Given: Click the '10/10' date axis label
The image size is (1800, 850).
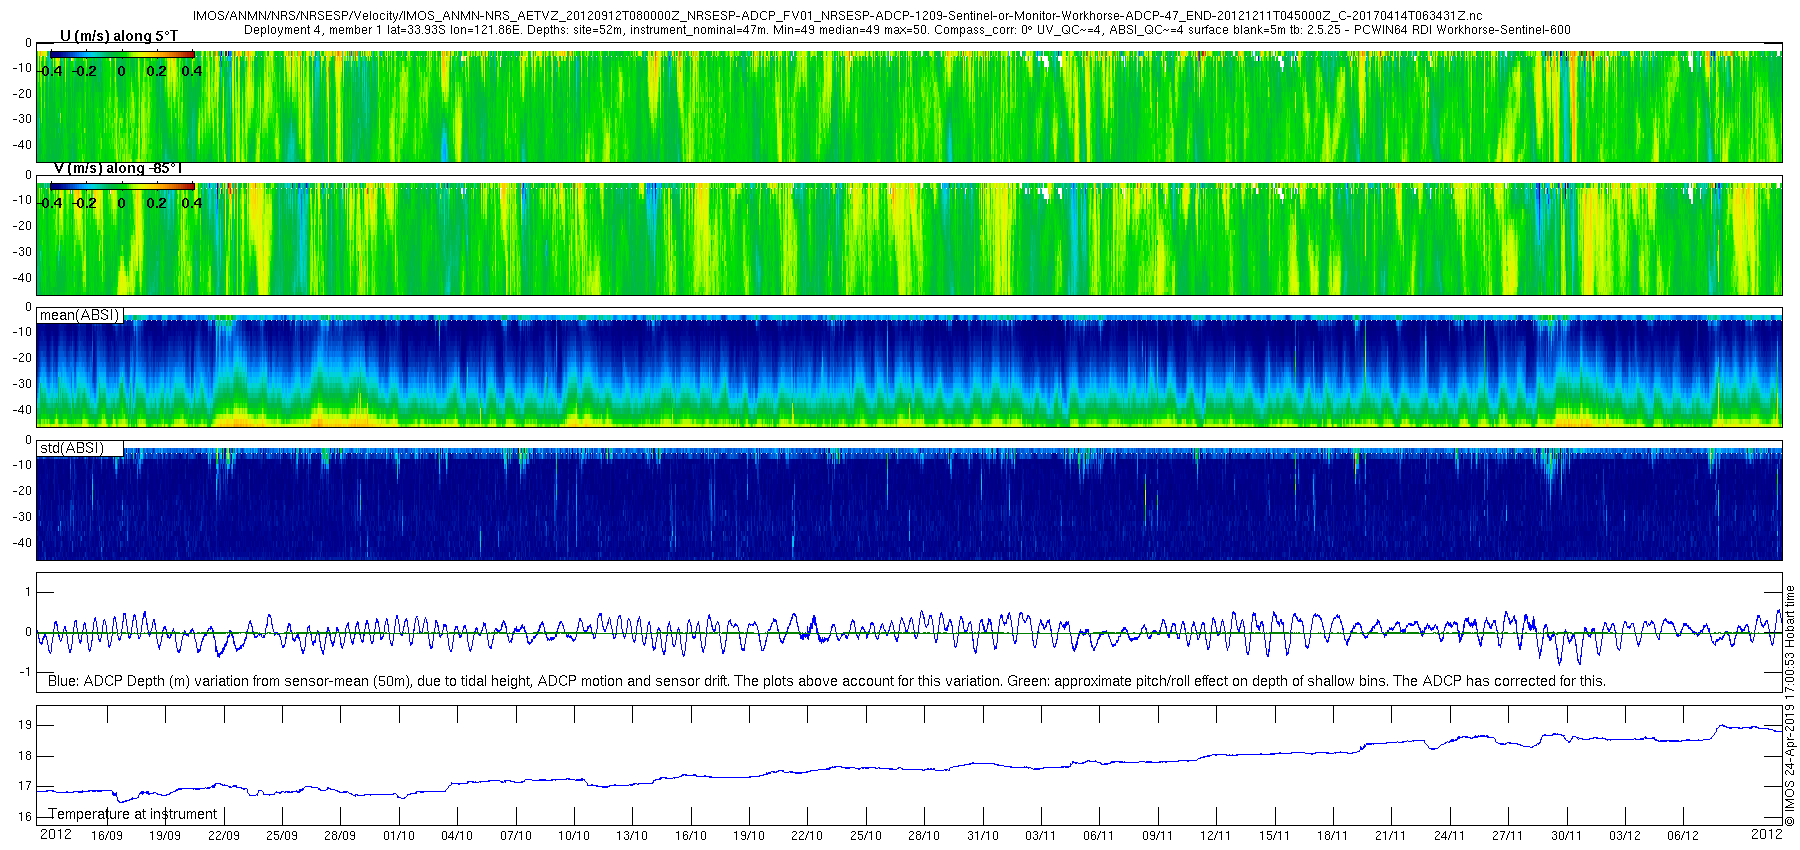Looking at the screenshot, I should click(574, 836).
